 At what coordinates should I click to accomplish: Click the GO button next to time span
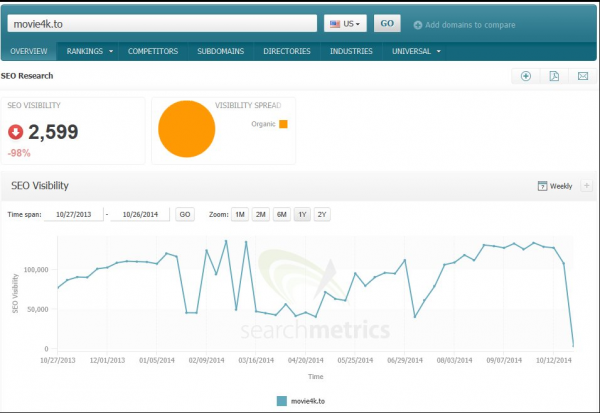click(185, 214)
